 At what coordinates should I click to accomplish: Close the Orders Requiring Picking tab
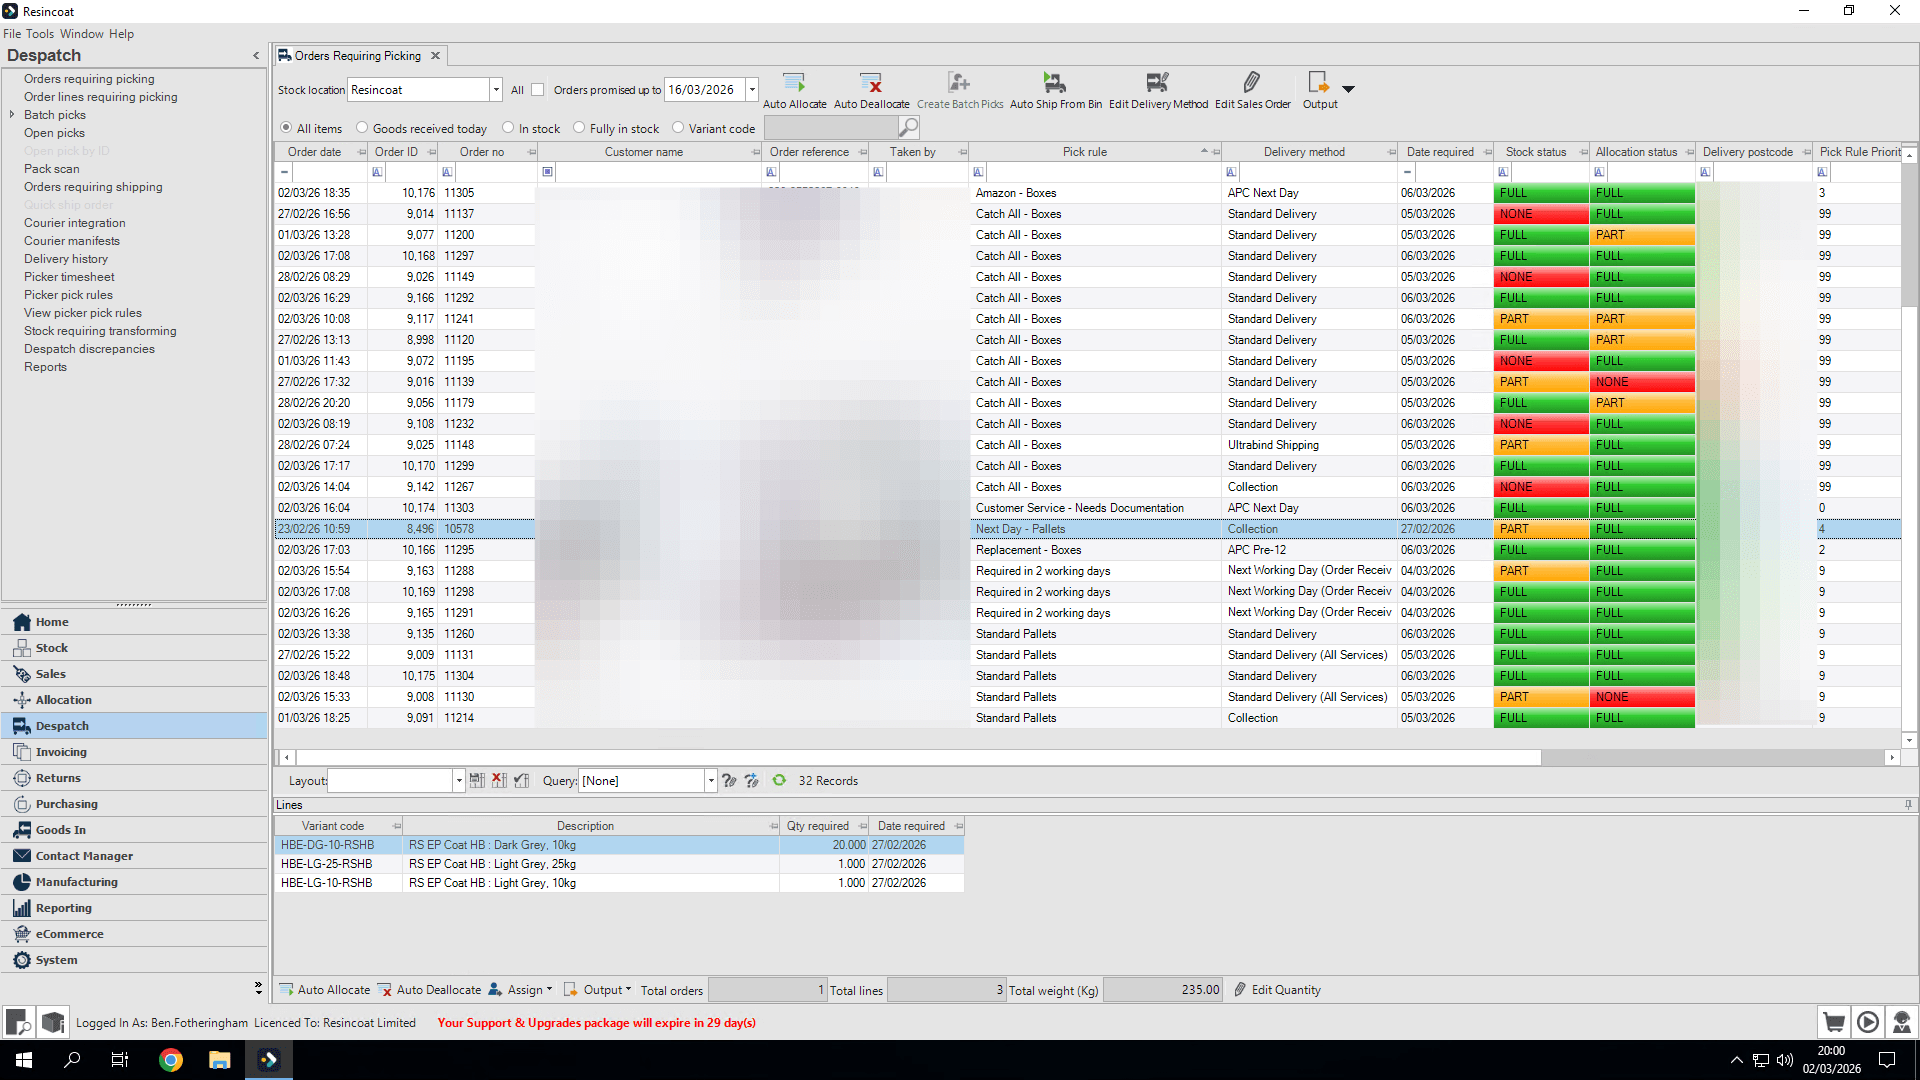tap(435, 56)
